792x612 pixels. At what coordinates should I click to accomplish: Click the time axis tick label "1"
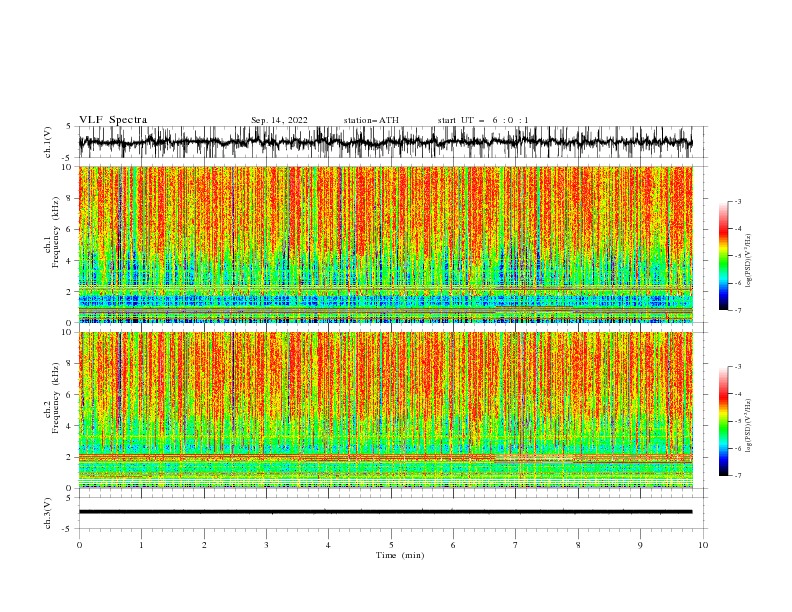click(x=141, y=545)
